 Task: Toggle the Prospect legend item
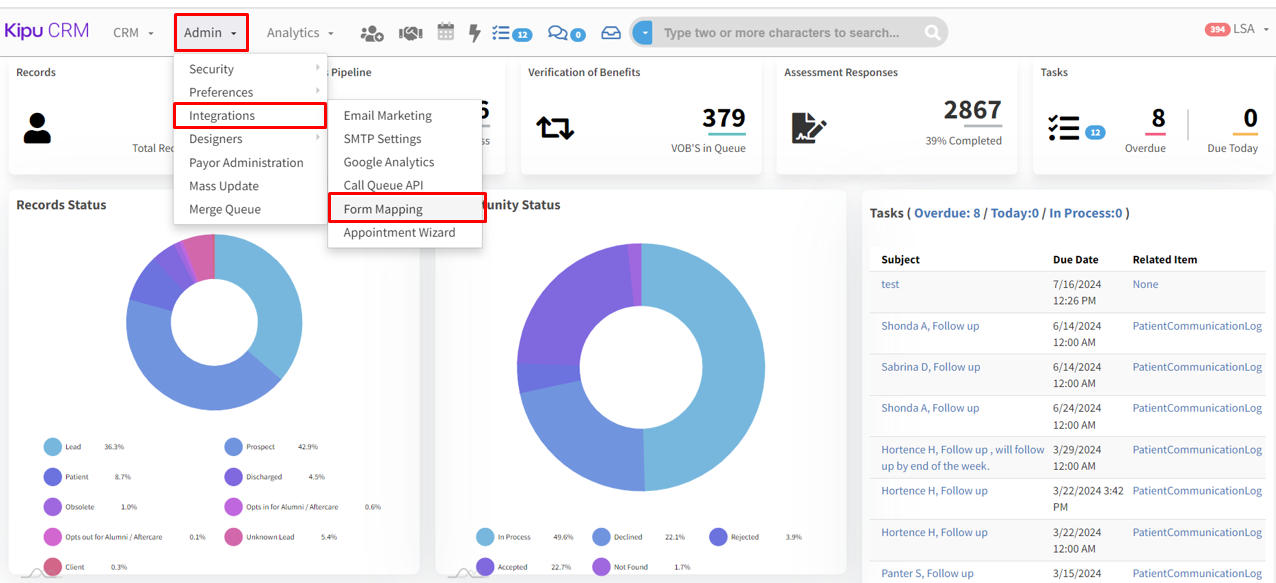coord(234,447)
